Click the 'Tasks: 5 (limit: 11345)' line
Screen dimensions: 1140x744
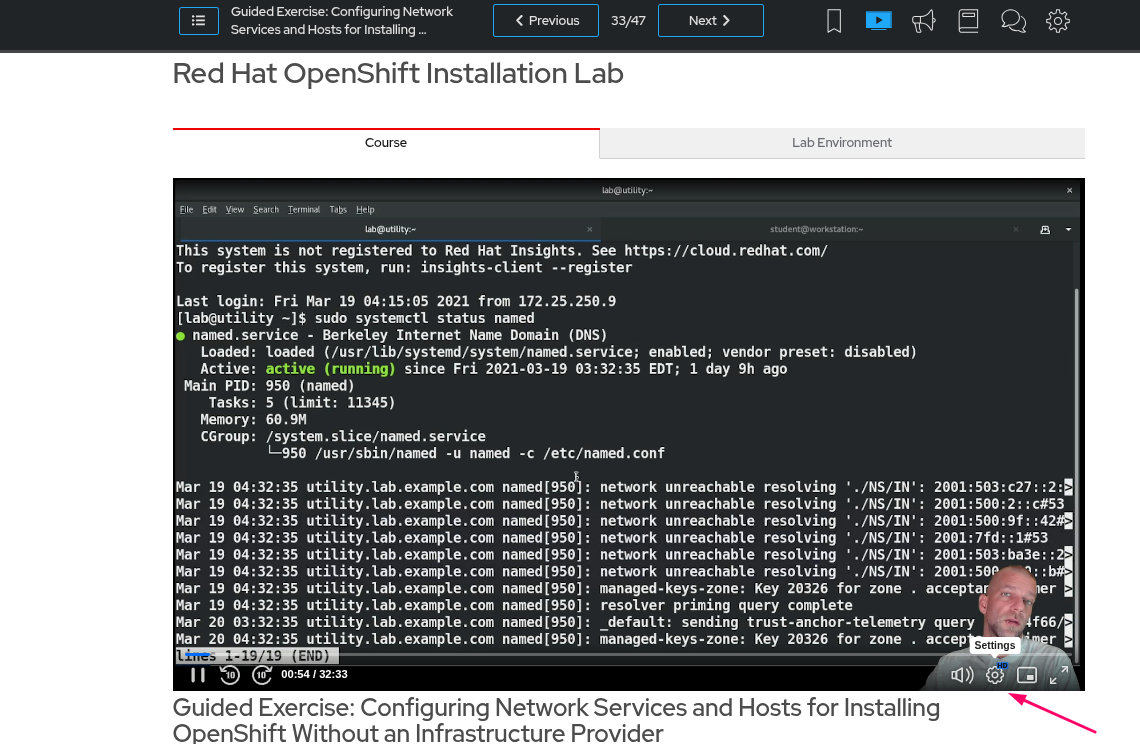coord(302,403)
